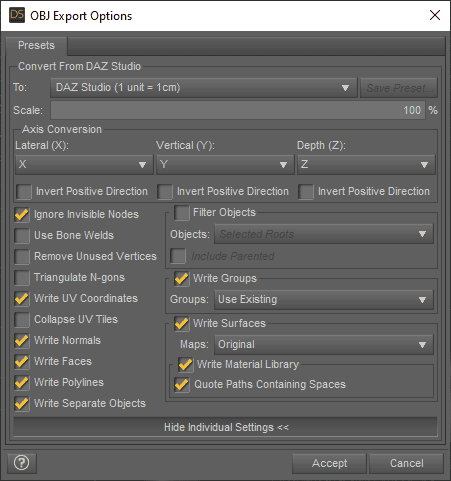Close the OBJ Export Options dialog
The width and height of the screenshot is (451, 481).
(x=435, y=15)
